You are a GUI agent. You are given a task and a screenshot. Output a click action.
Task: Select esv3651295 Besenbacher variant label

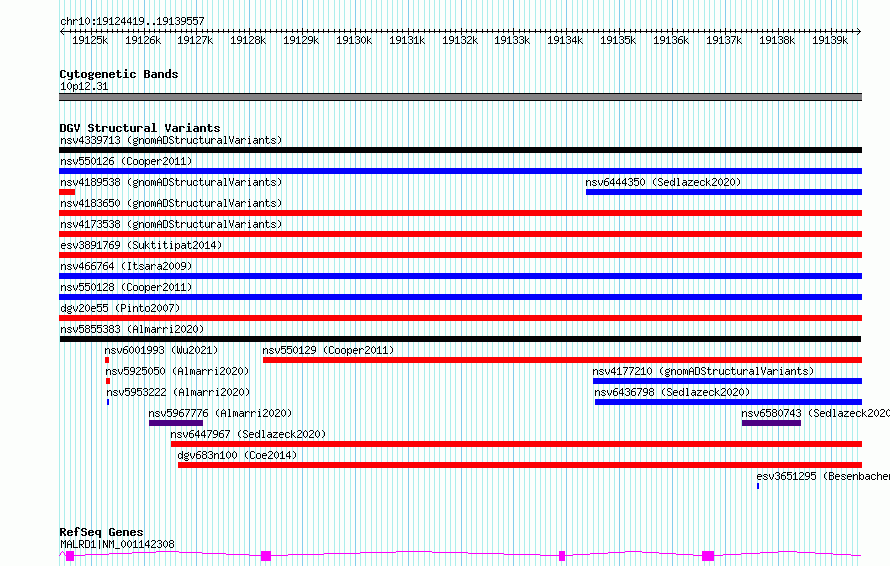point(823,476)
